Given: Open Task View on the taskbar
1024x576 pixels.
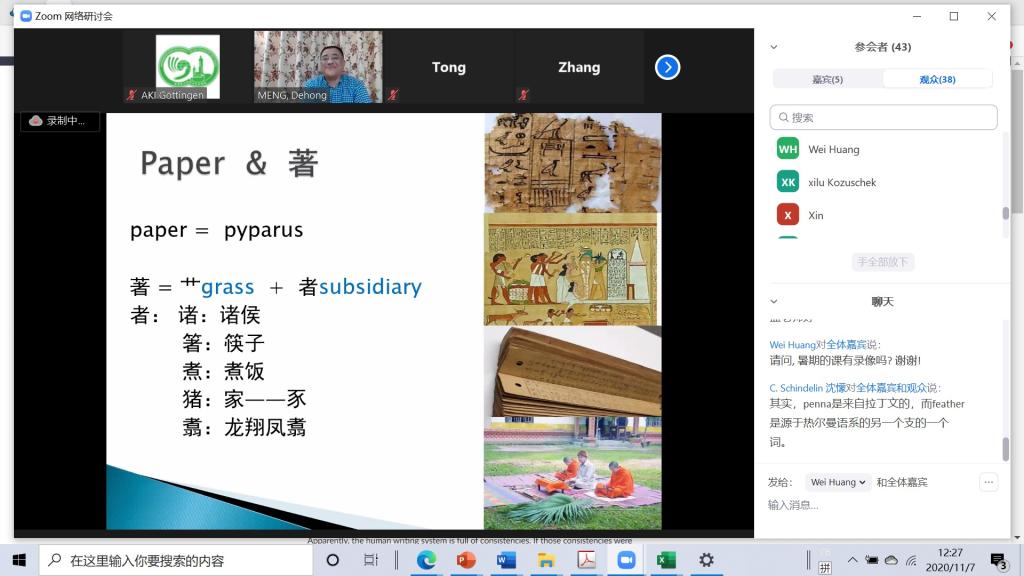Looking at the screenshot, I should coord(370,560).
